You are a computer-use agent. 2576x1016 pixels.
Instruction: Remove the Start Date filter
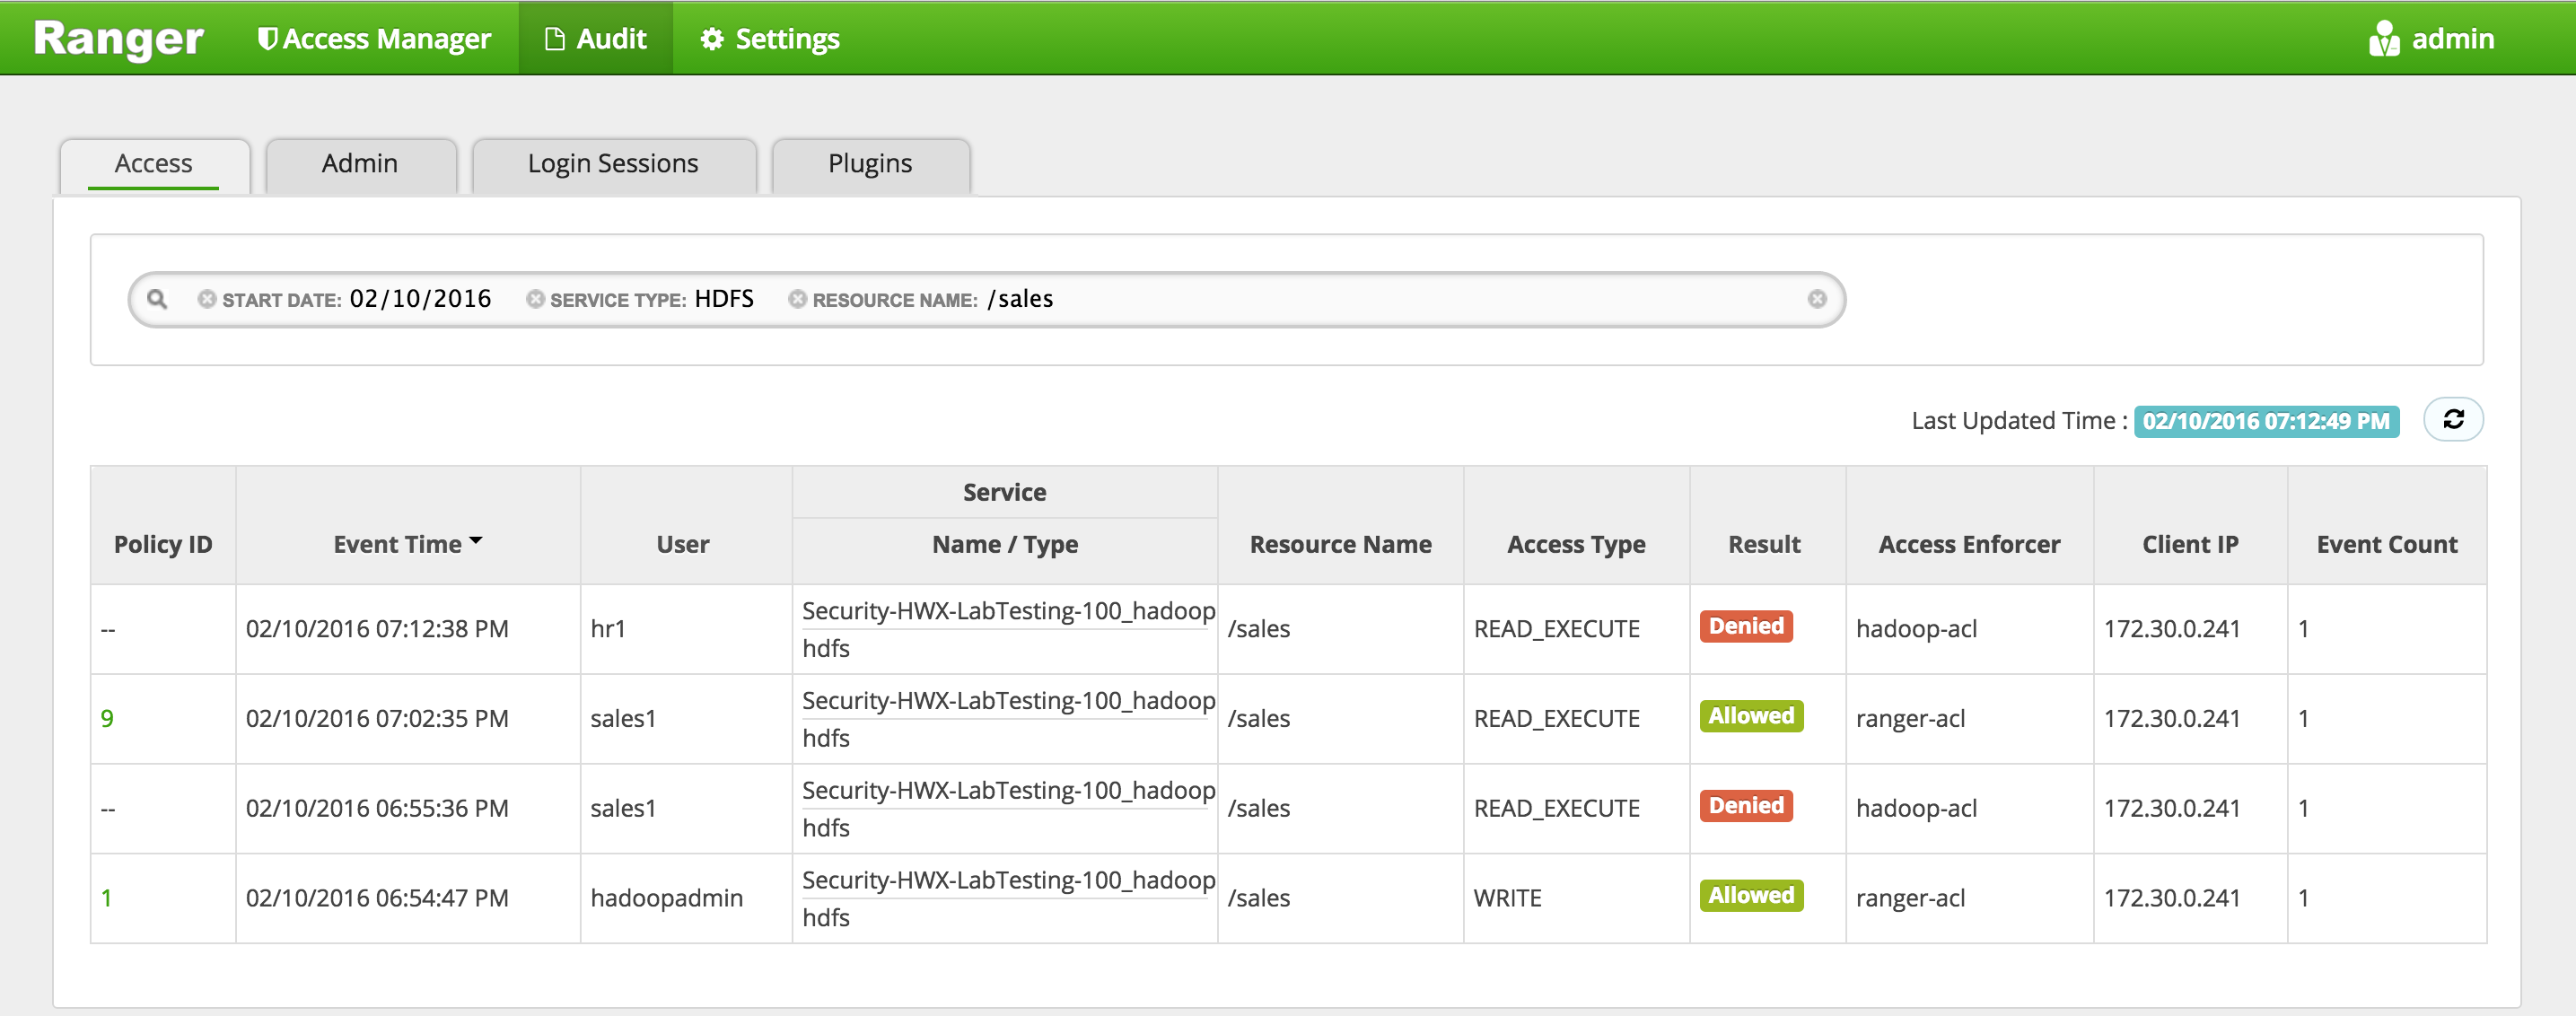[x=207, y=299]
